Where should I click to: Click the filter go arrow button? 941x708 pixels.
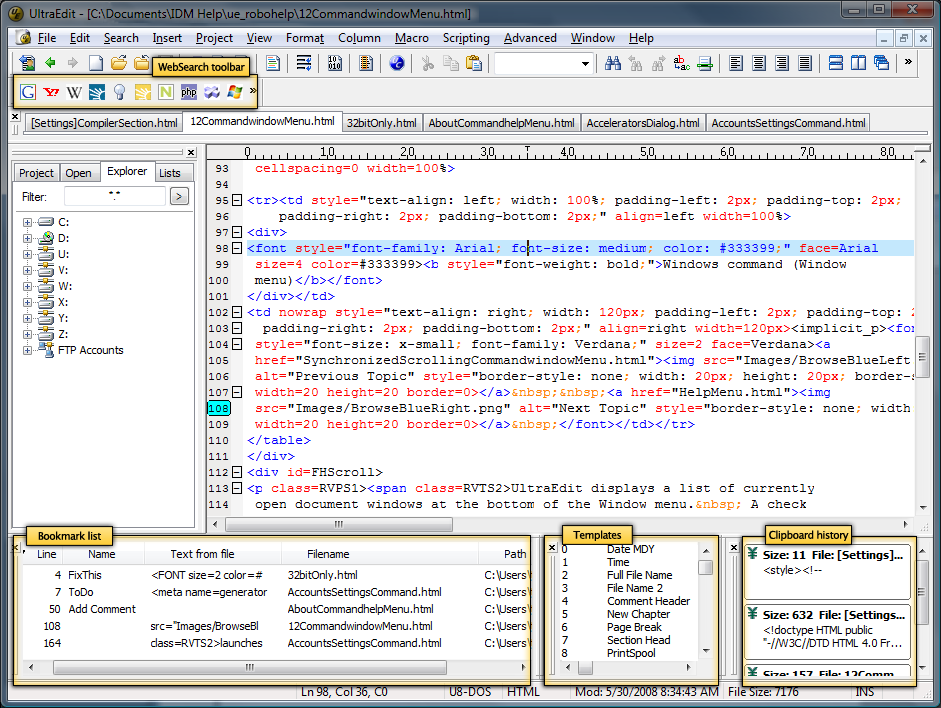[179, 196]
